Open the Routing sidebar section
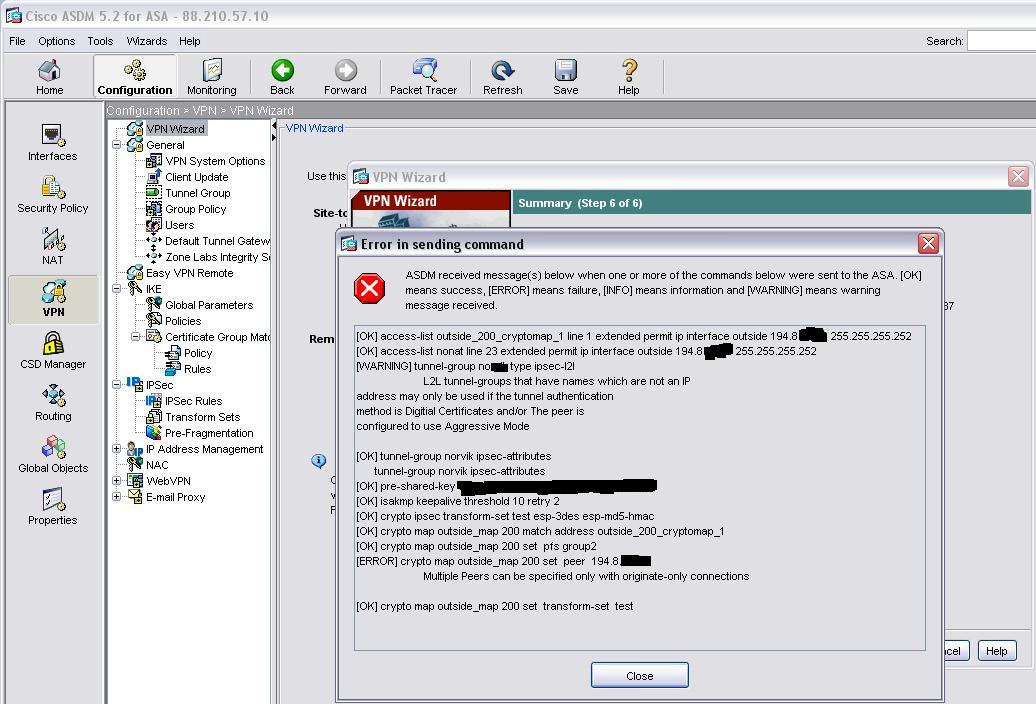 [x=53, y=403]
